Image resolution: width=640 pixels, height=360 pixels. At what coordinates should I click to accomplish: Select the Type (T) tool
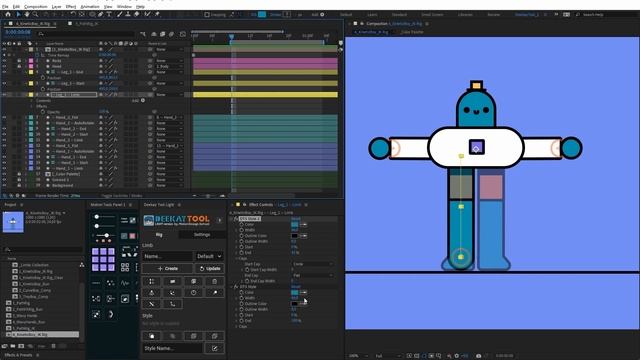tap(109, 14)
